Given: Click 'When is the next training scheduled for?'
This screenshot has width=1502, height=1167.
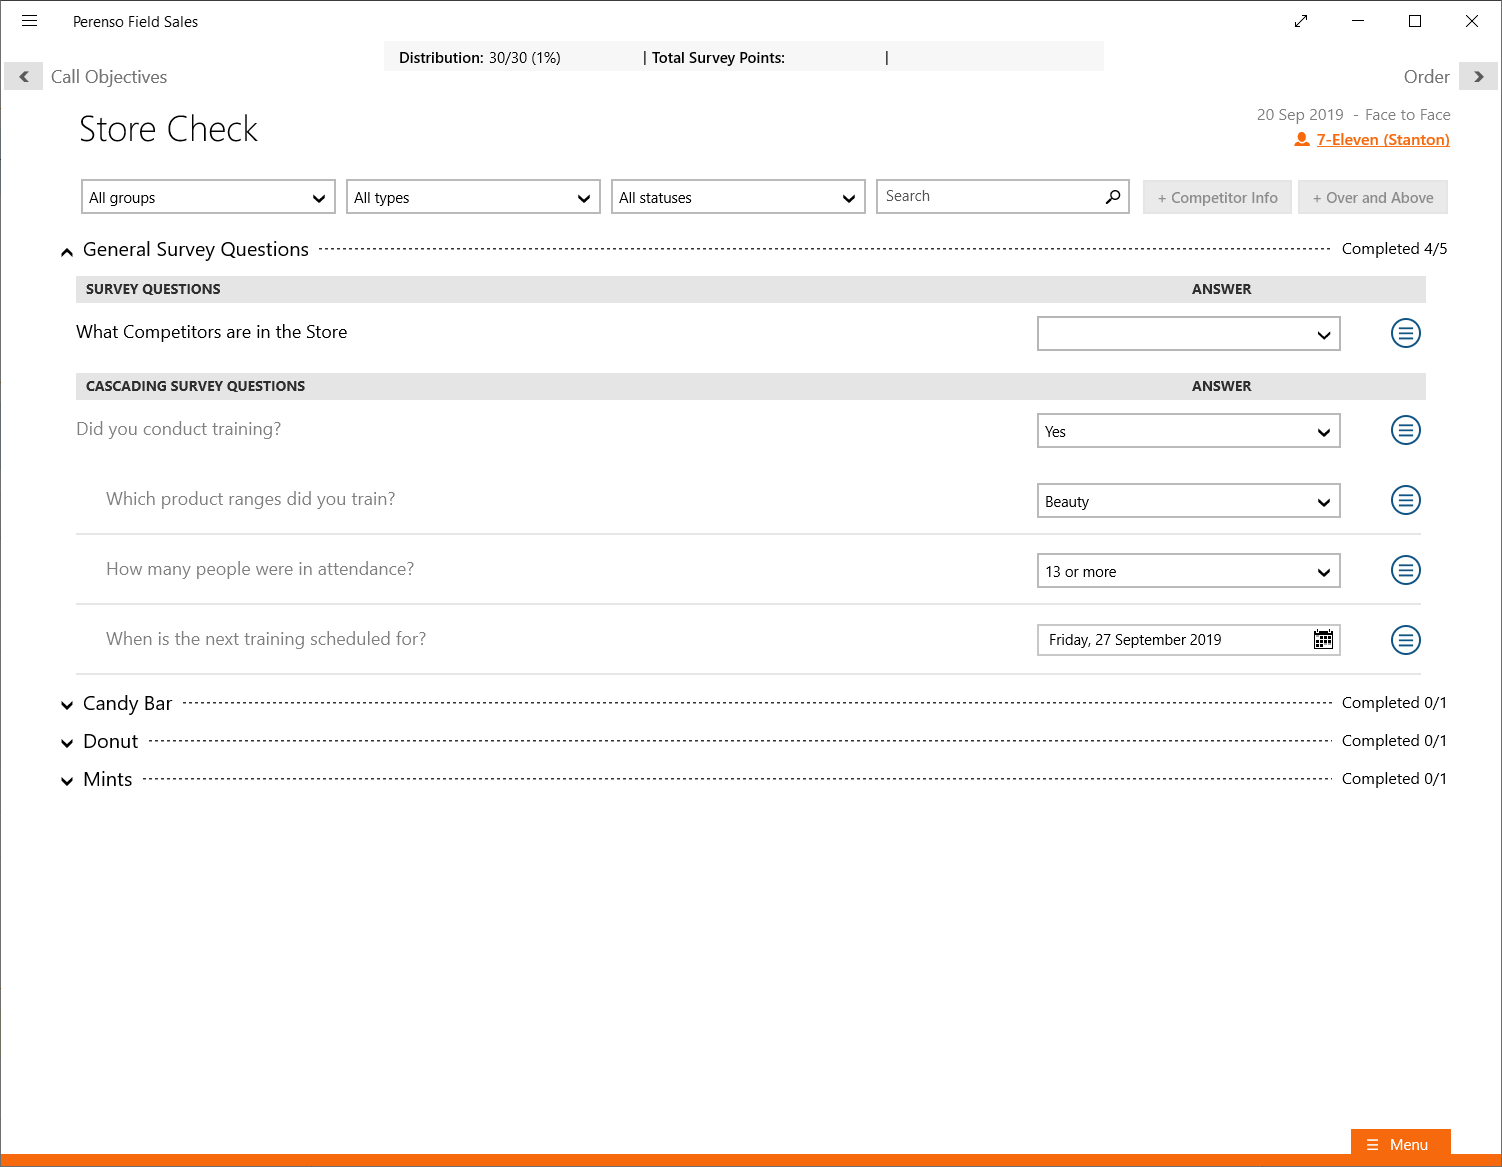Looking at the screenshot, I should (266, 639).
